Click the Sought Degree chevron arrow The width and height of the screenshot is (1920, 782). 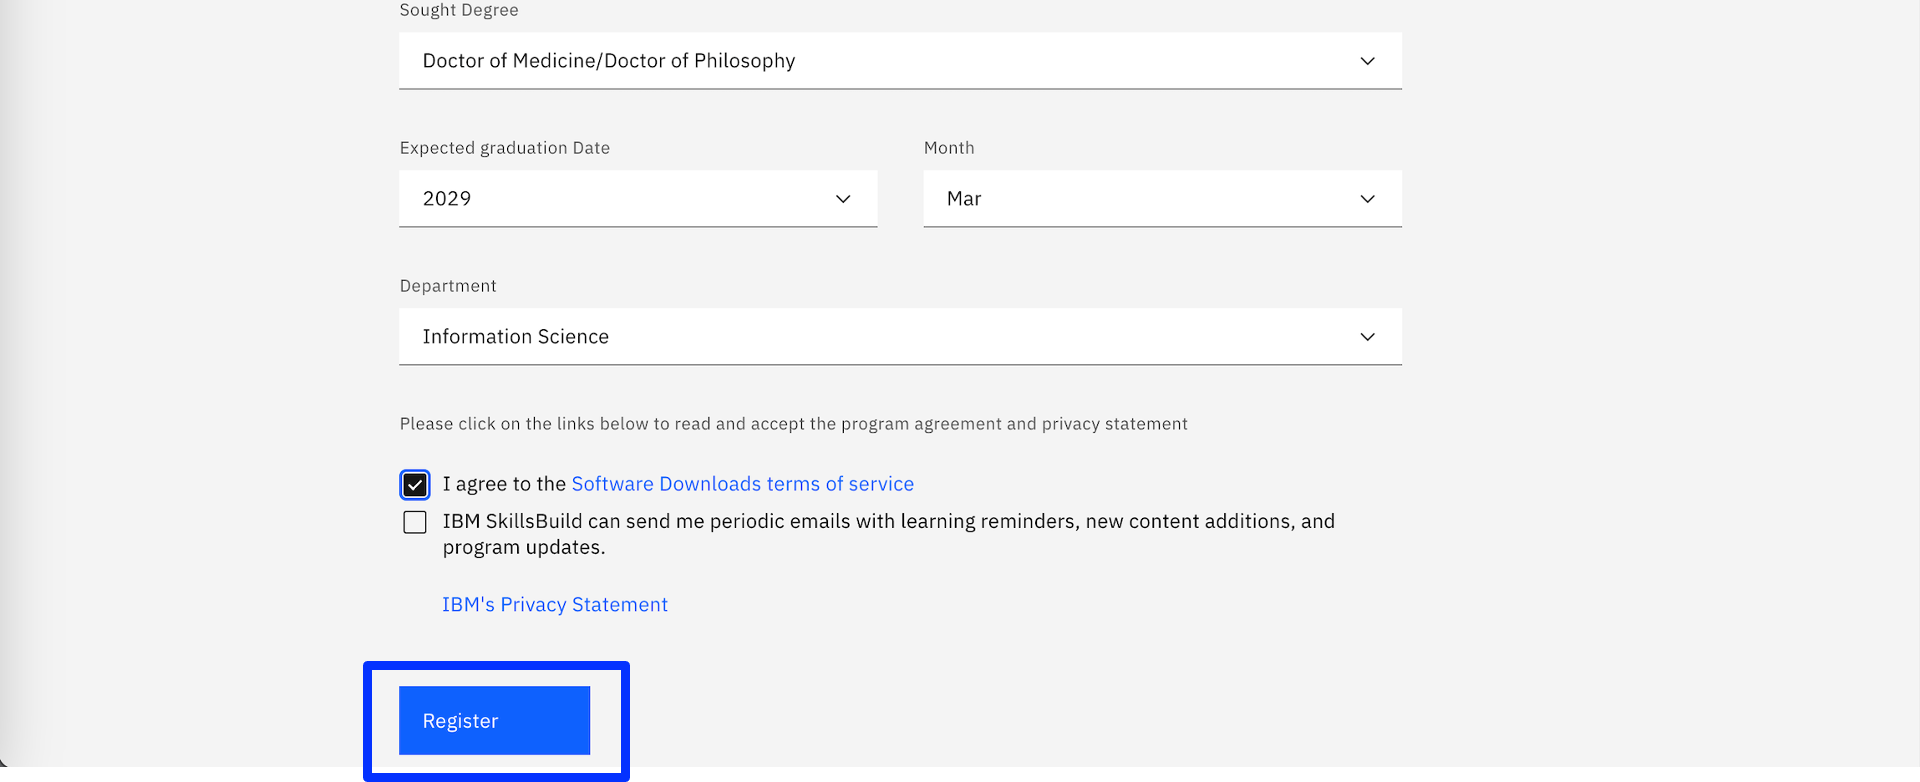[x=1367, y=61]
